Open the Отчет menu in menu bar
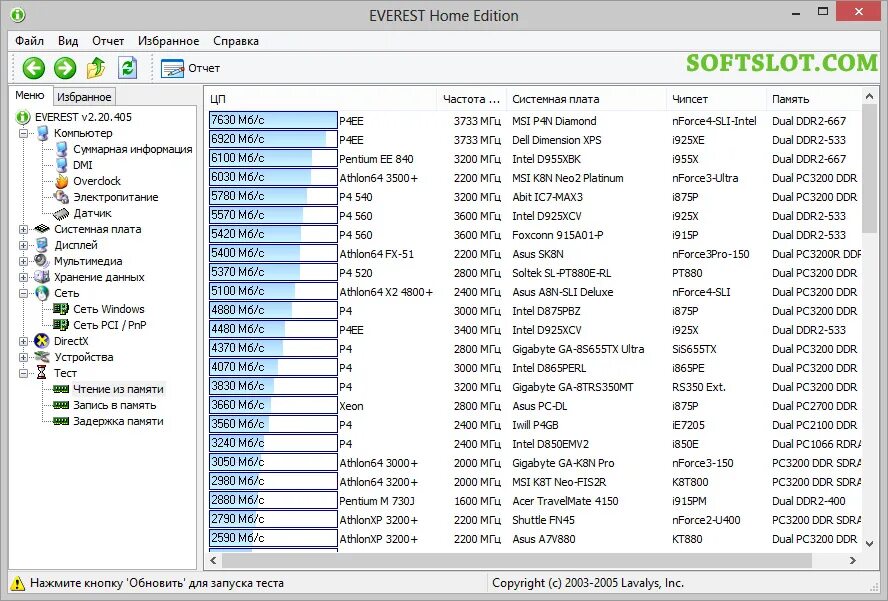 click(x=108, y=41)
